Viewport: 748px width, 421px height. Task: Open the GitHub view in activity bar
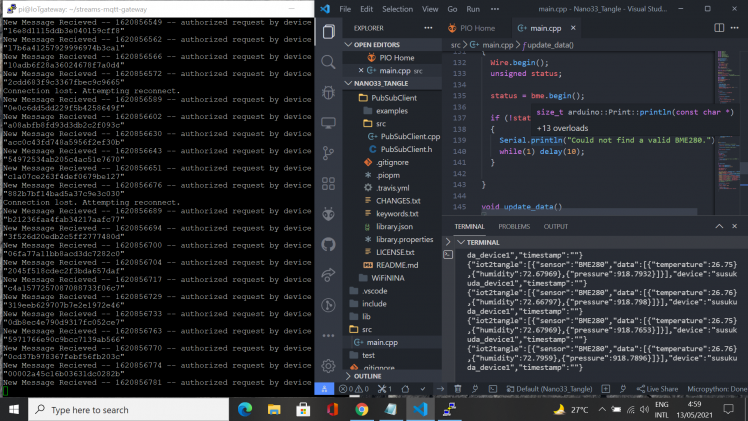[329, 244]
